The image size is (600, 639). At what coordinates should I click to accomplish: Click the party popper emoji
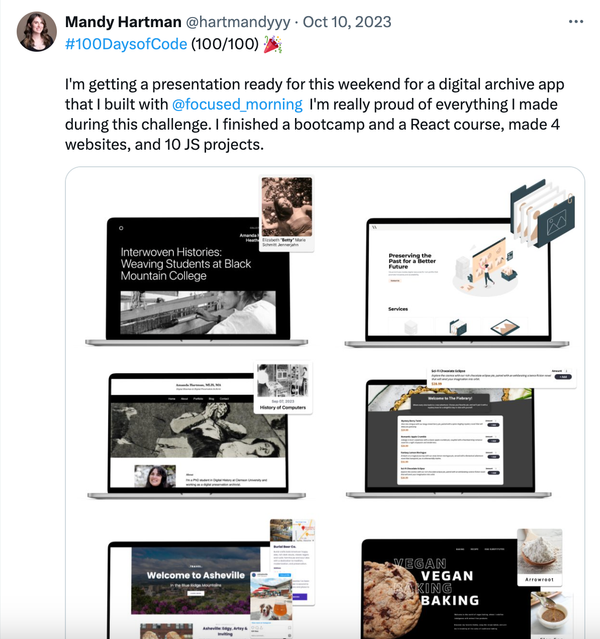(x=273, y=44)
